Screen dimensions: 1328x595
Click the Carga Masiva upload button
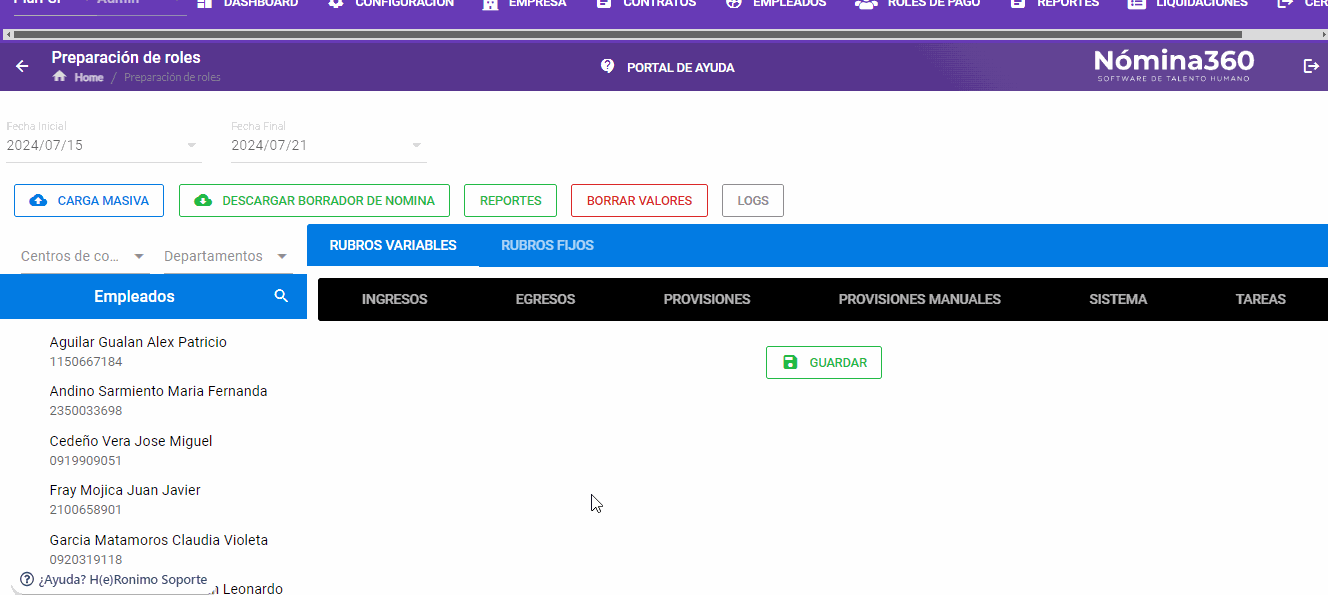click(x=89, y=200)
